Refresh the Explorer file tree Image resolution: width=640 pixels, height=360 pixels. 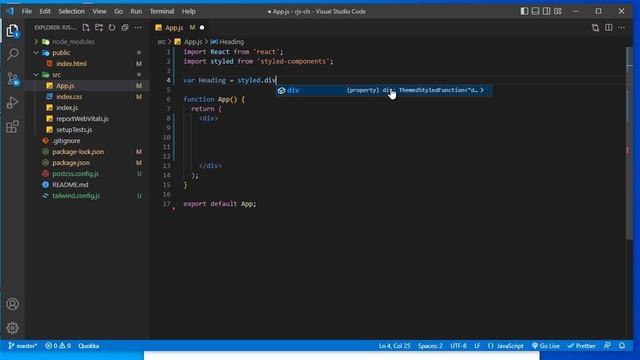pos(112,28)
